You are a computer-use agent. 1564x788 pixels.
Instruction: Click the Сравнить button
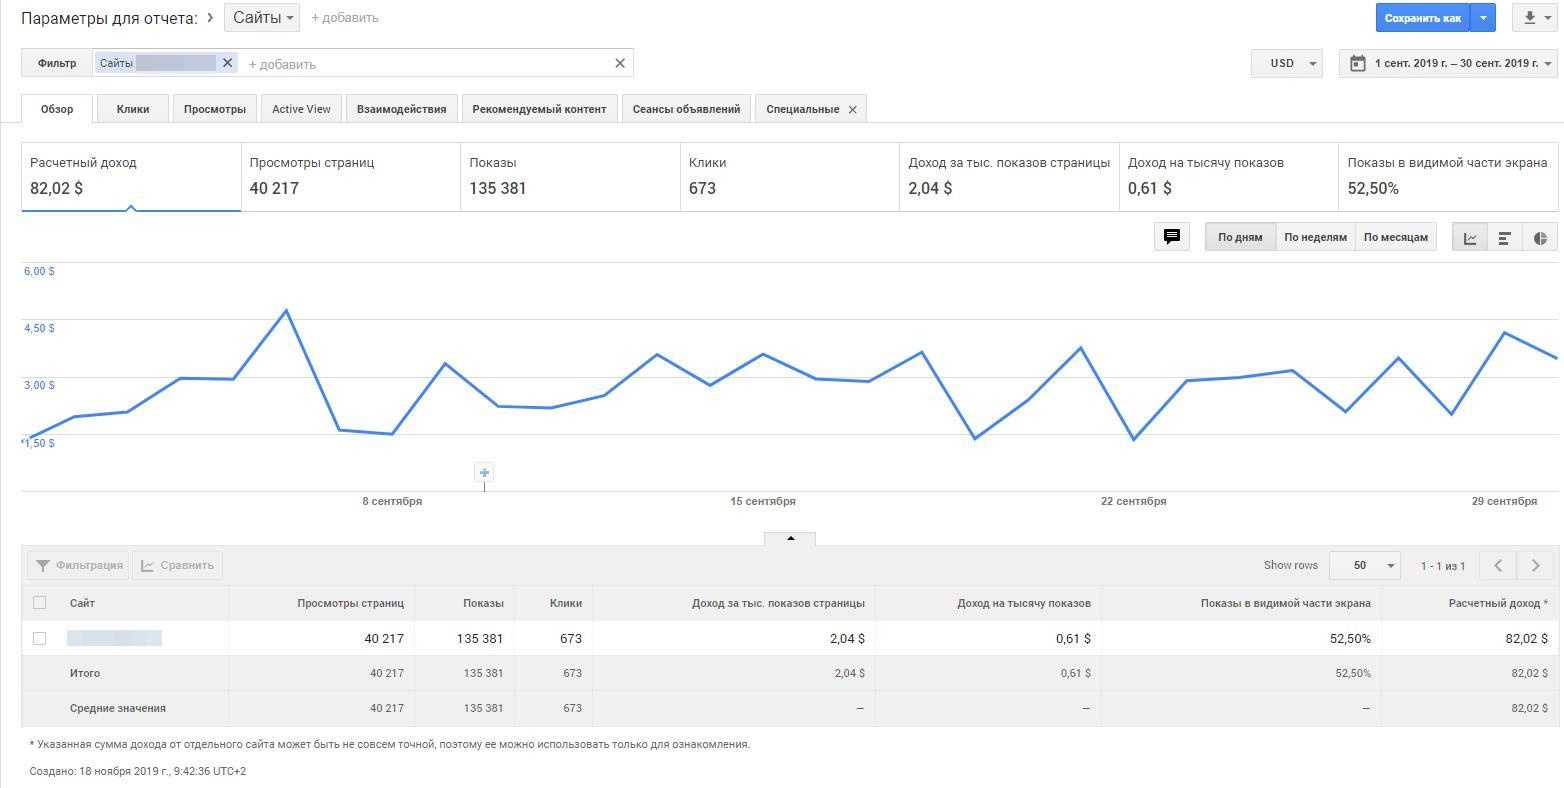coord(177,565)
